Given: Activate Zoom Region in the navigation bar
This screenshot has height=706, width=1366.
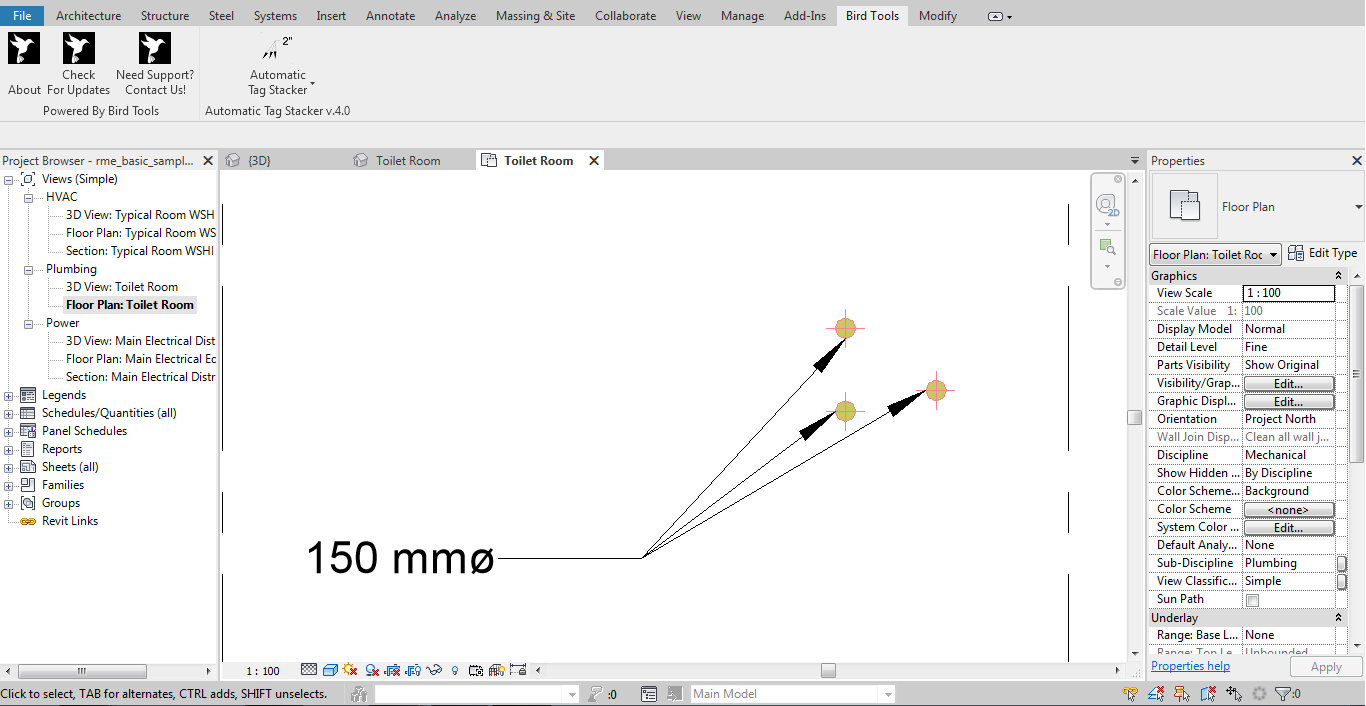Looking at the screenshot, I should (x=1106, y=246).
